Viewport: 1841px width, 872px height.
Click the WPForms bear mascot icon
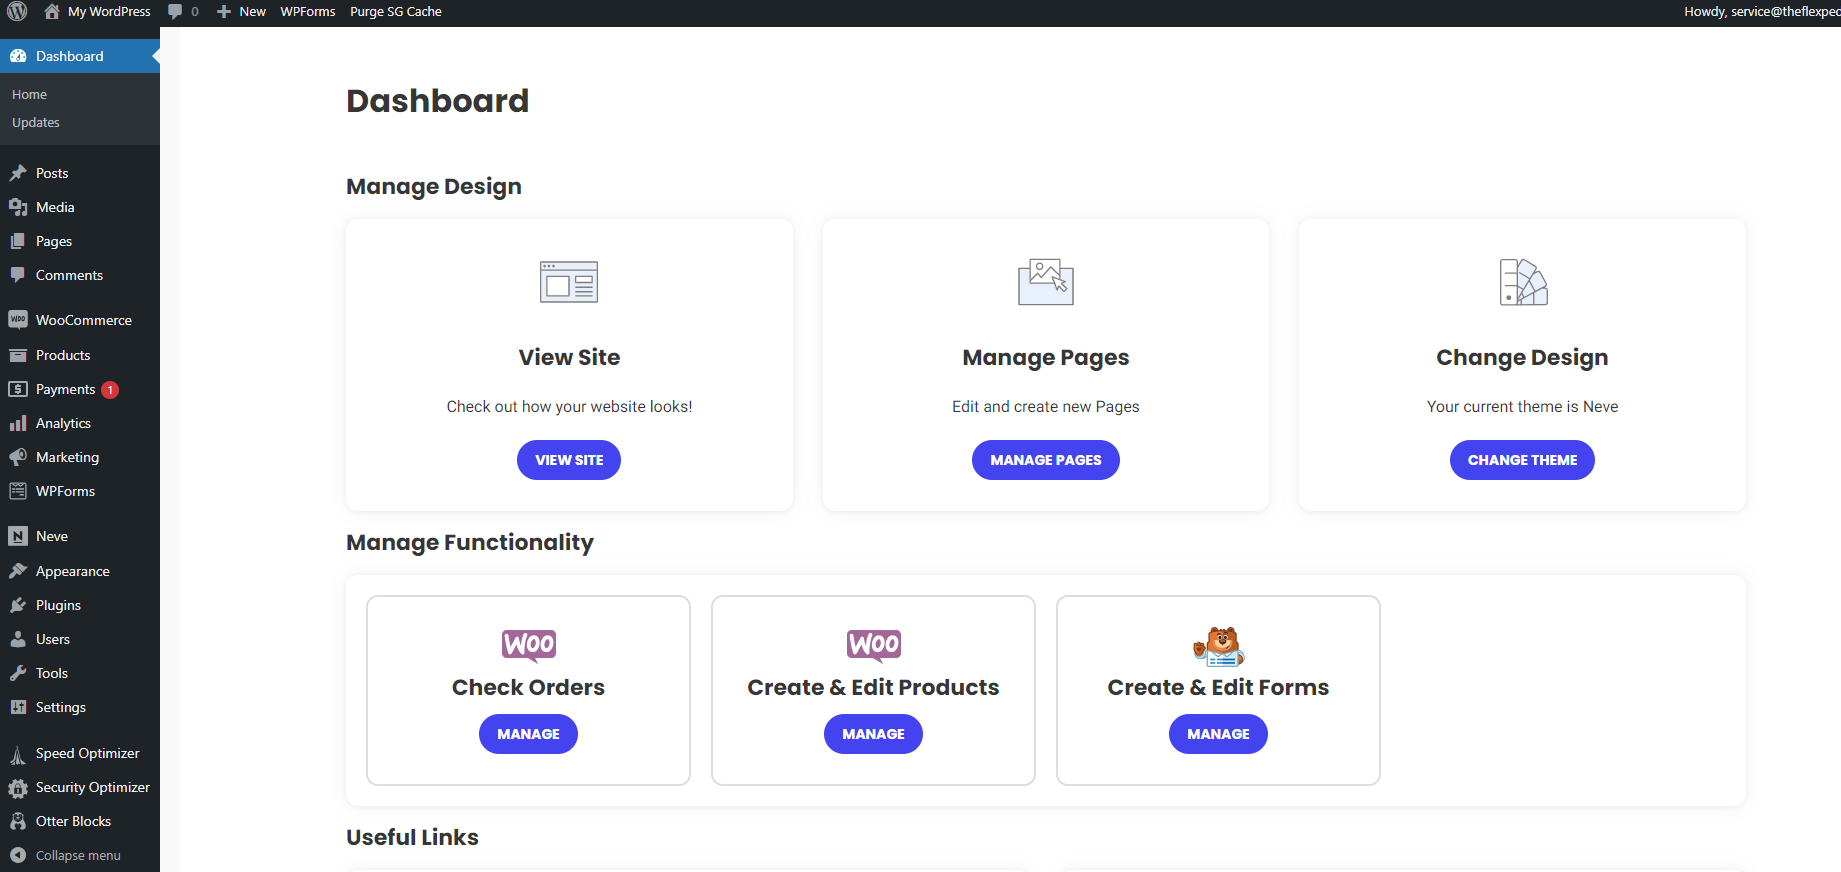(1218, 646)
